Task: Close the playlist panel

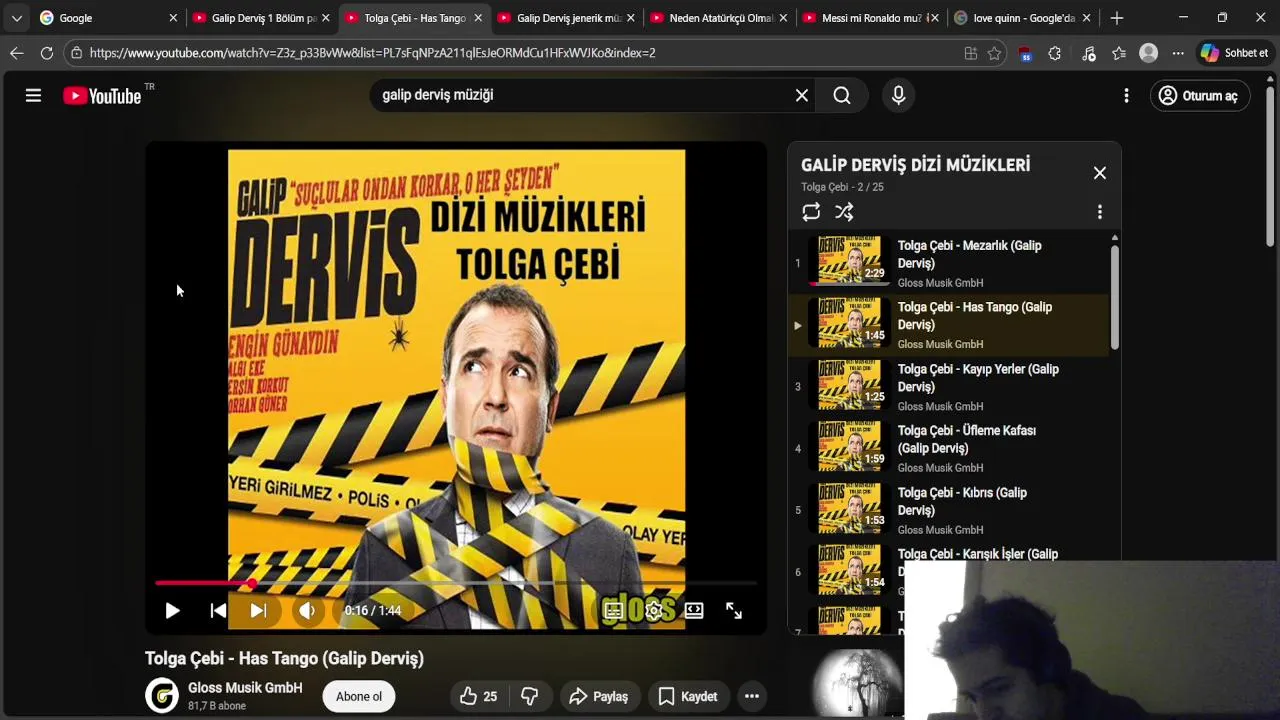Action: 1099,173
